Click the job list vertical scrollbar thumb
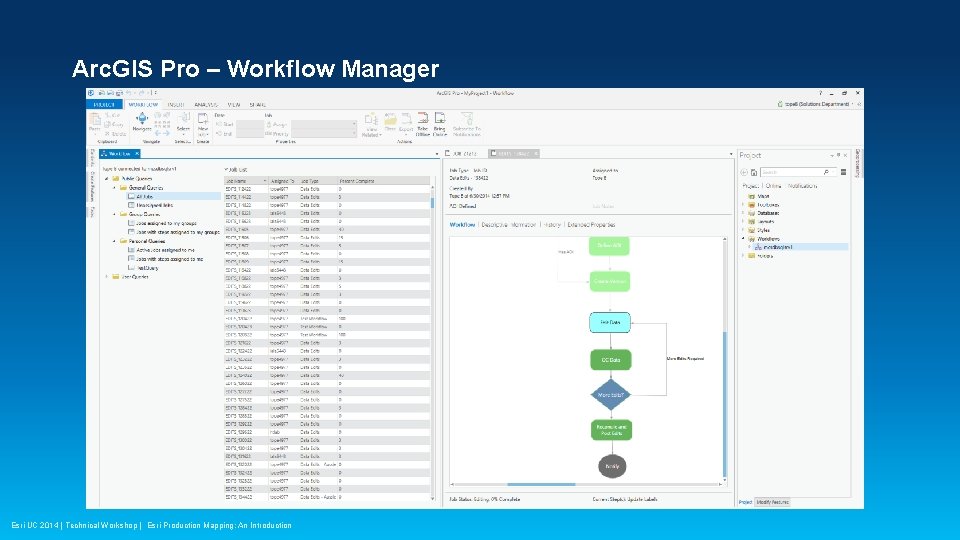The image size is (960, 540). point(432,203)
